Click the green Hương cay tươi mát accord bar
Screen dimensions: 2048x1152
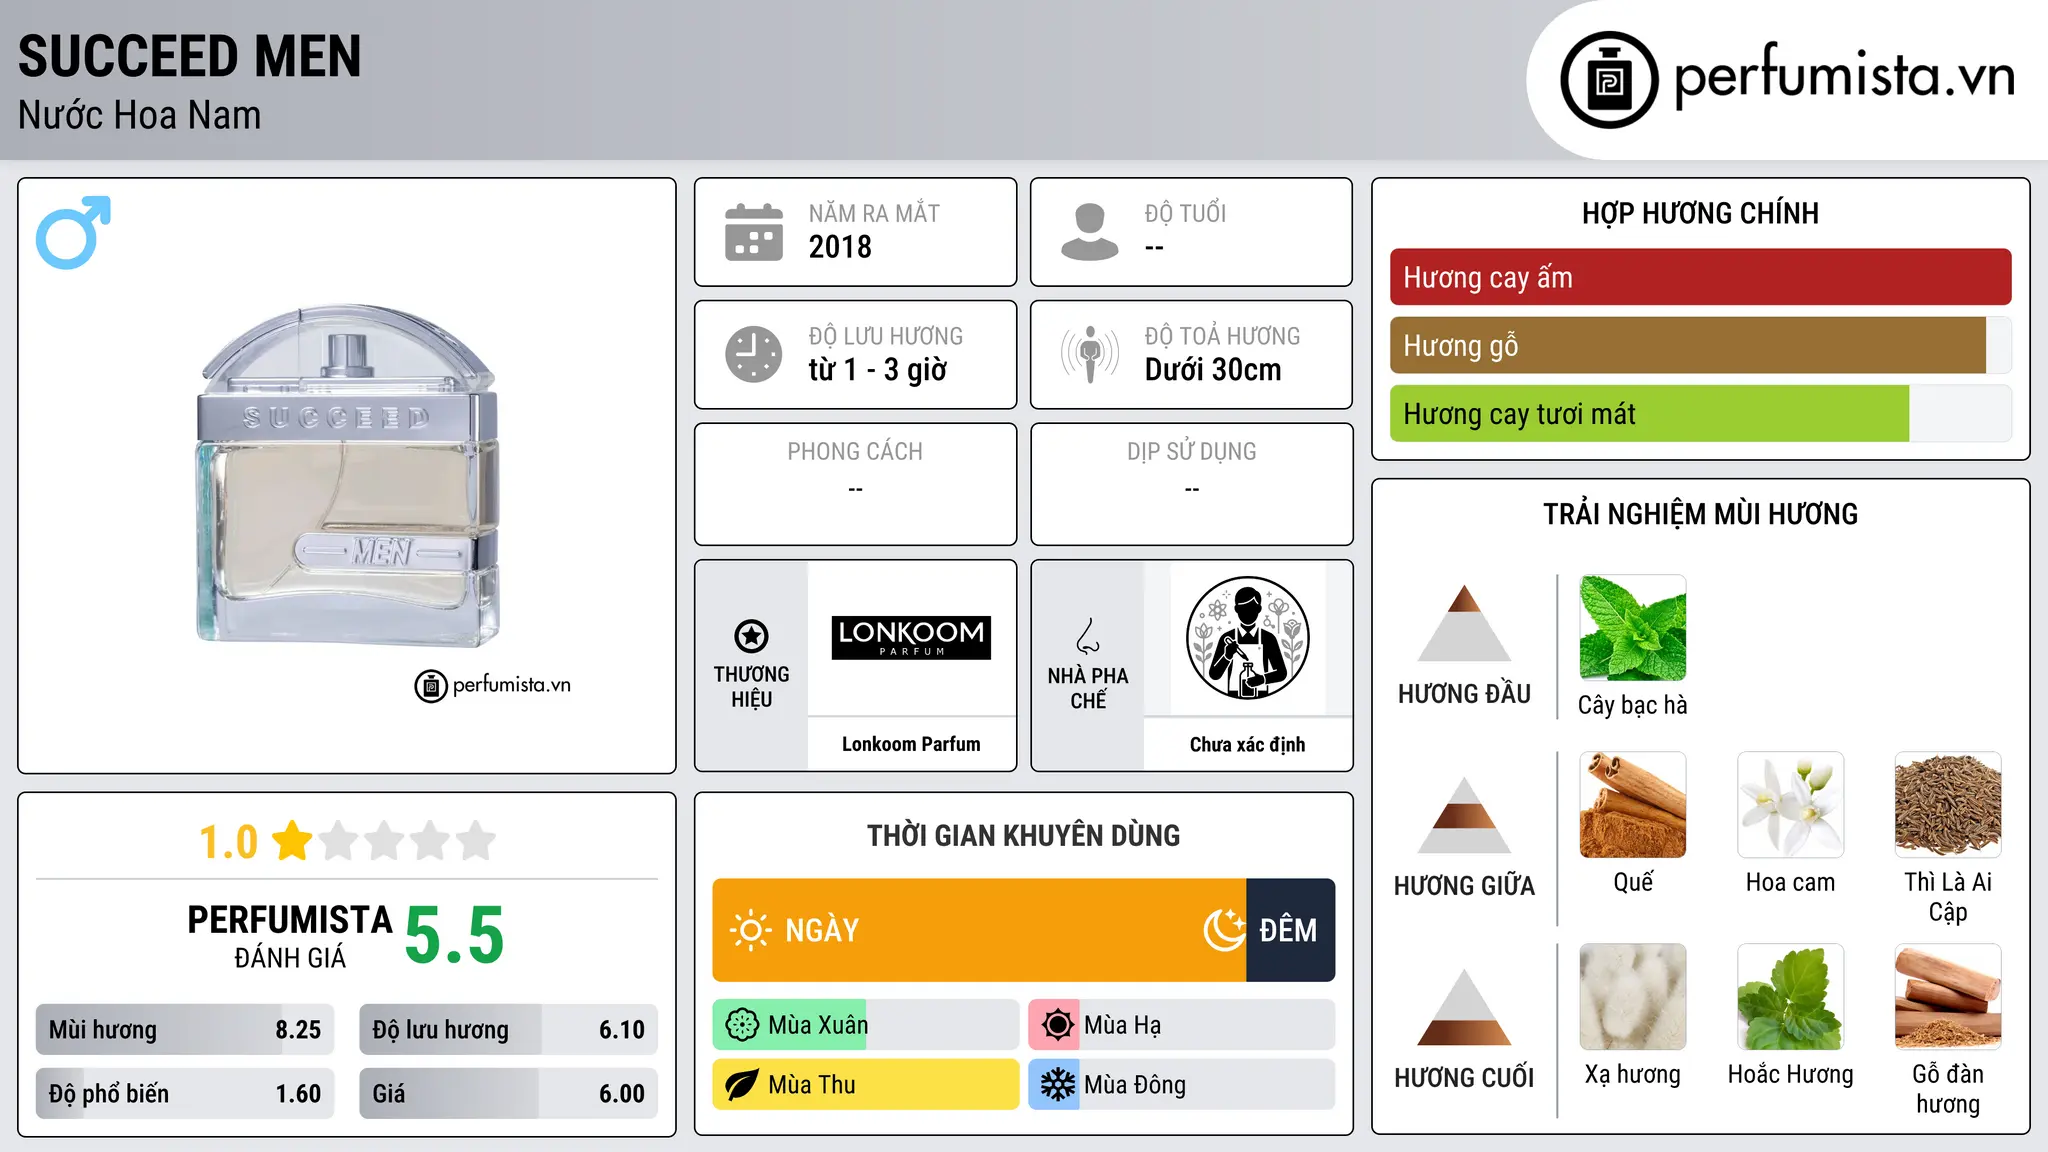click(1649, 413)
